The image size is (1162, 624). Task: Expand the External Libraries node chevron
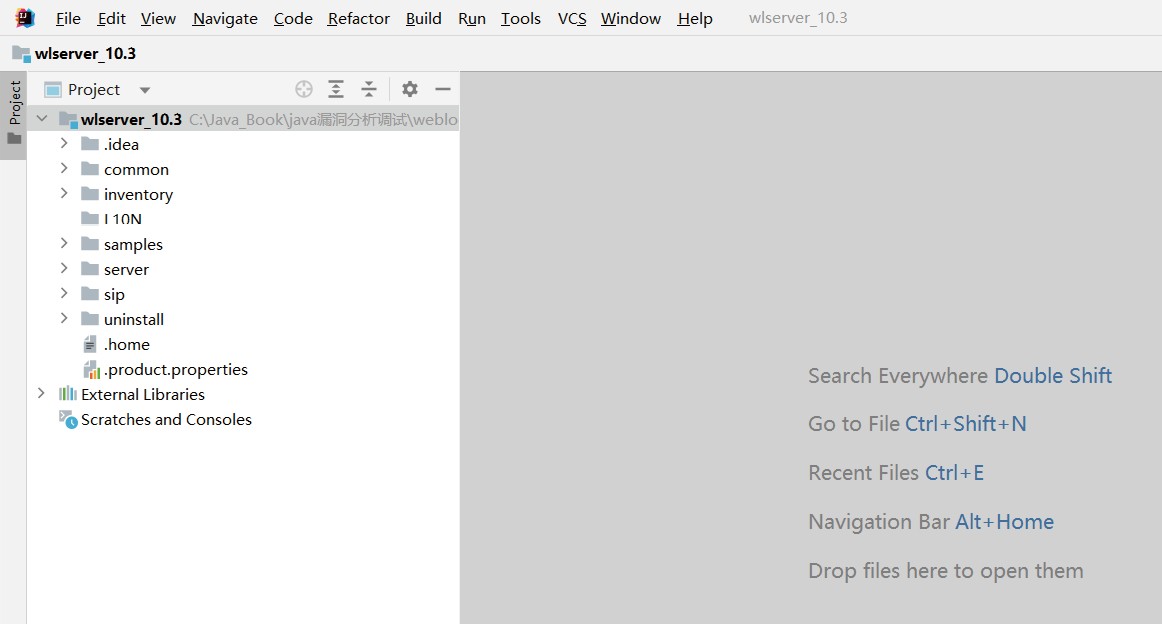point(41,394)
